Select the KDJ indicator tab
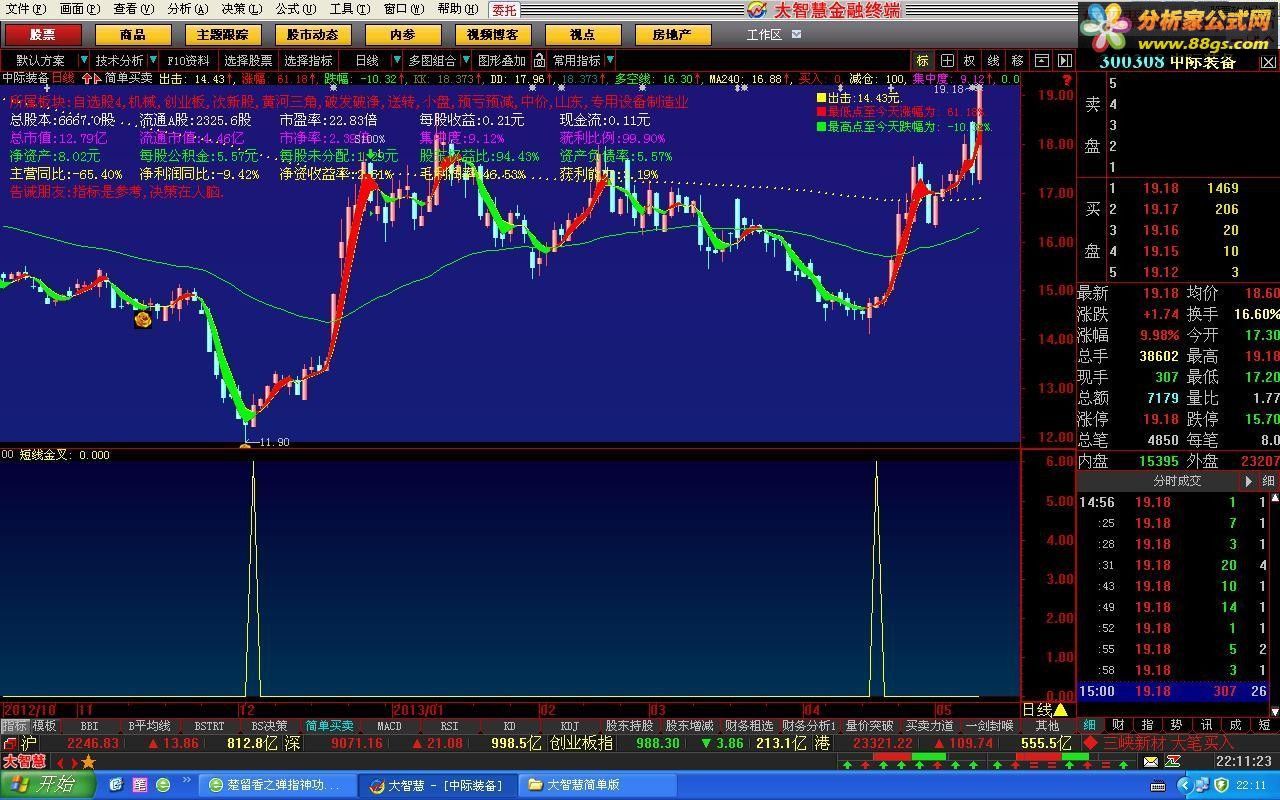Image resolution: width=1280 pixels, height=800 pixels. pos(569,726)
